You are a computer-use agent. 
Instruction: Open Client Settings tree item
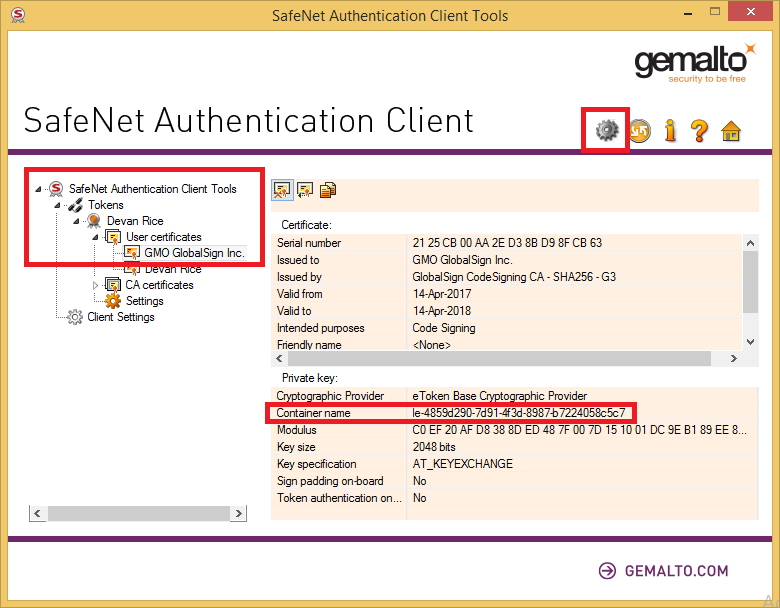[x=120, y=317]
